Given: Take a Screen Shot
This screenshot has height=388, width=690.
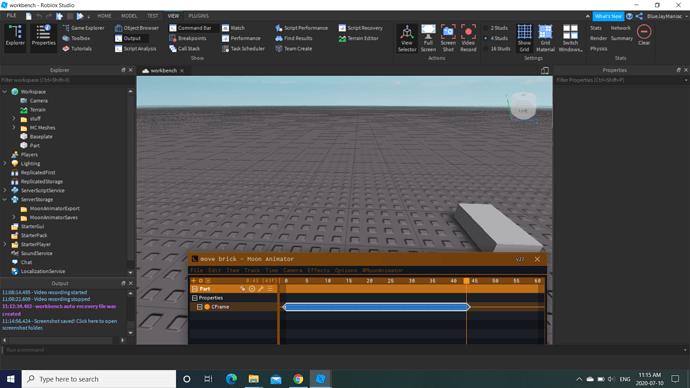Looking at the screenshot, I should 448,38.
